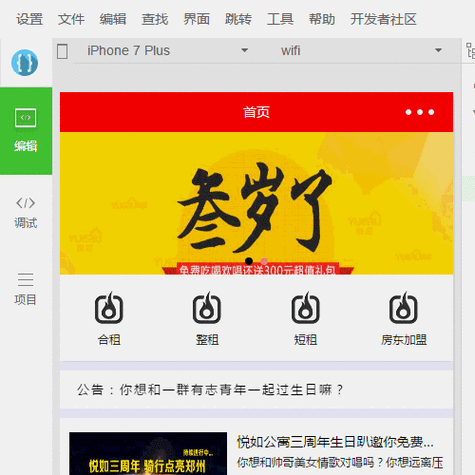This screenshot has width=475, height=475.
Task: Open the 悦如公寓三周年生日趴 article title
Action: click(335, 442)
